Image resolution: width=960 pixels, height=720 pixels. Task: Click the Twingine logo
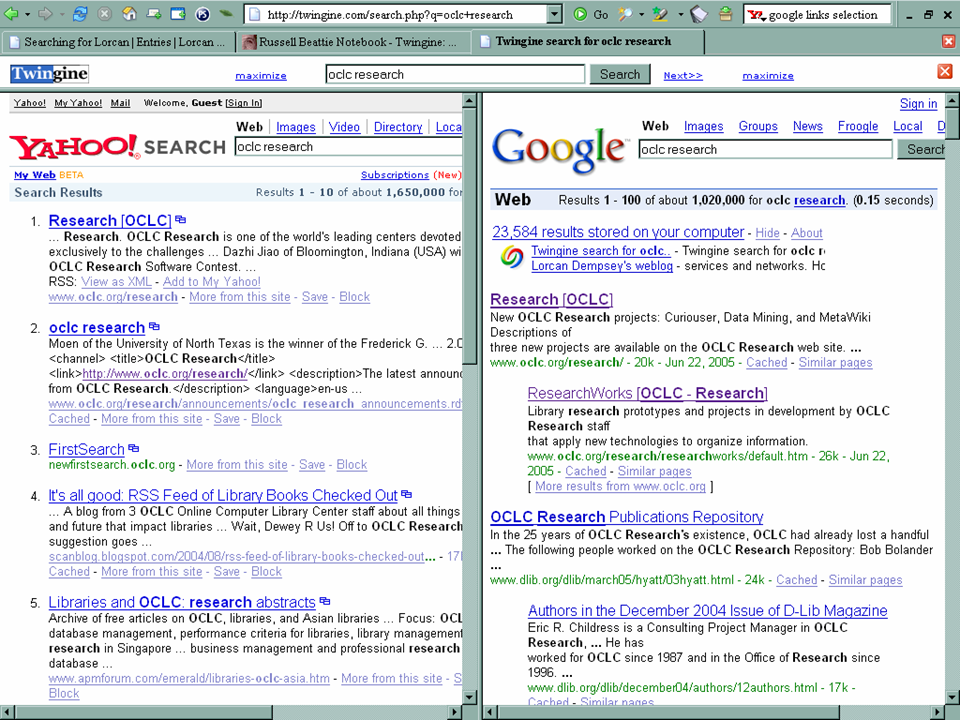49,74
